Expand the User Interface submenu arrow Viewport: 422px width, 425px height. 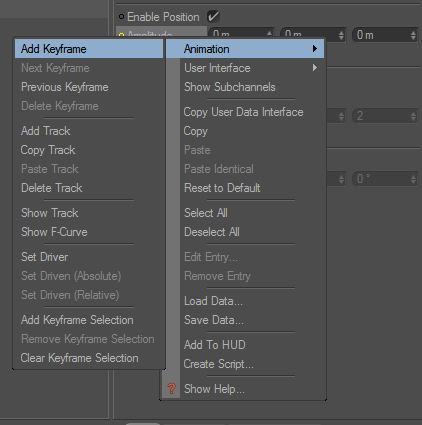click(315, 68)
